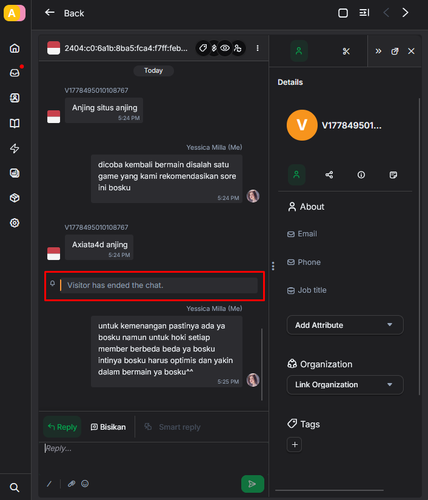Click the Reply text input field
The height and width of the screenshot is (500, 428).
[x=153, y=457]
